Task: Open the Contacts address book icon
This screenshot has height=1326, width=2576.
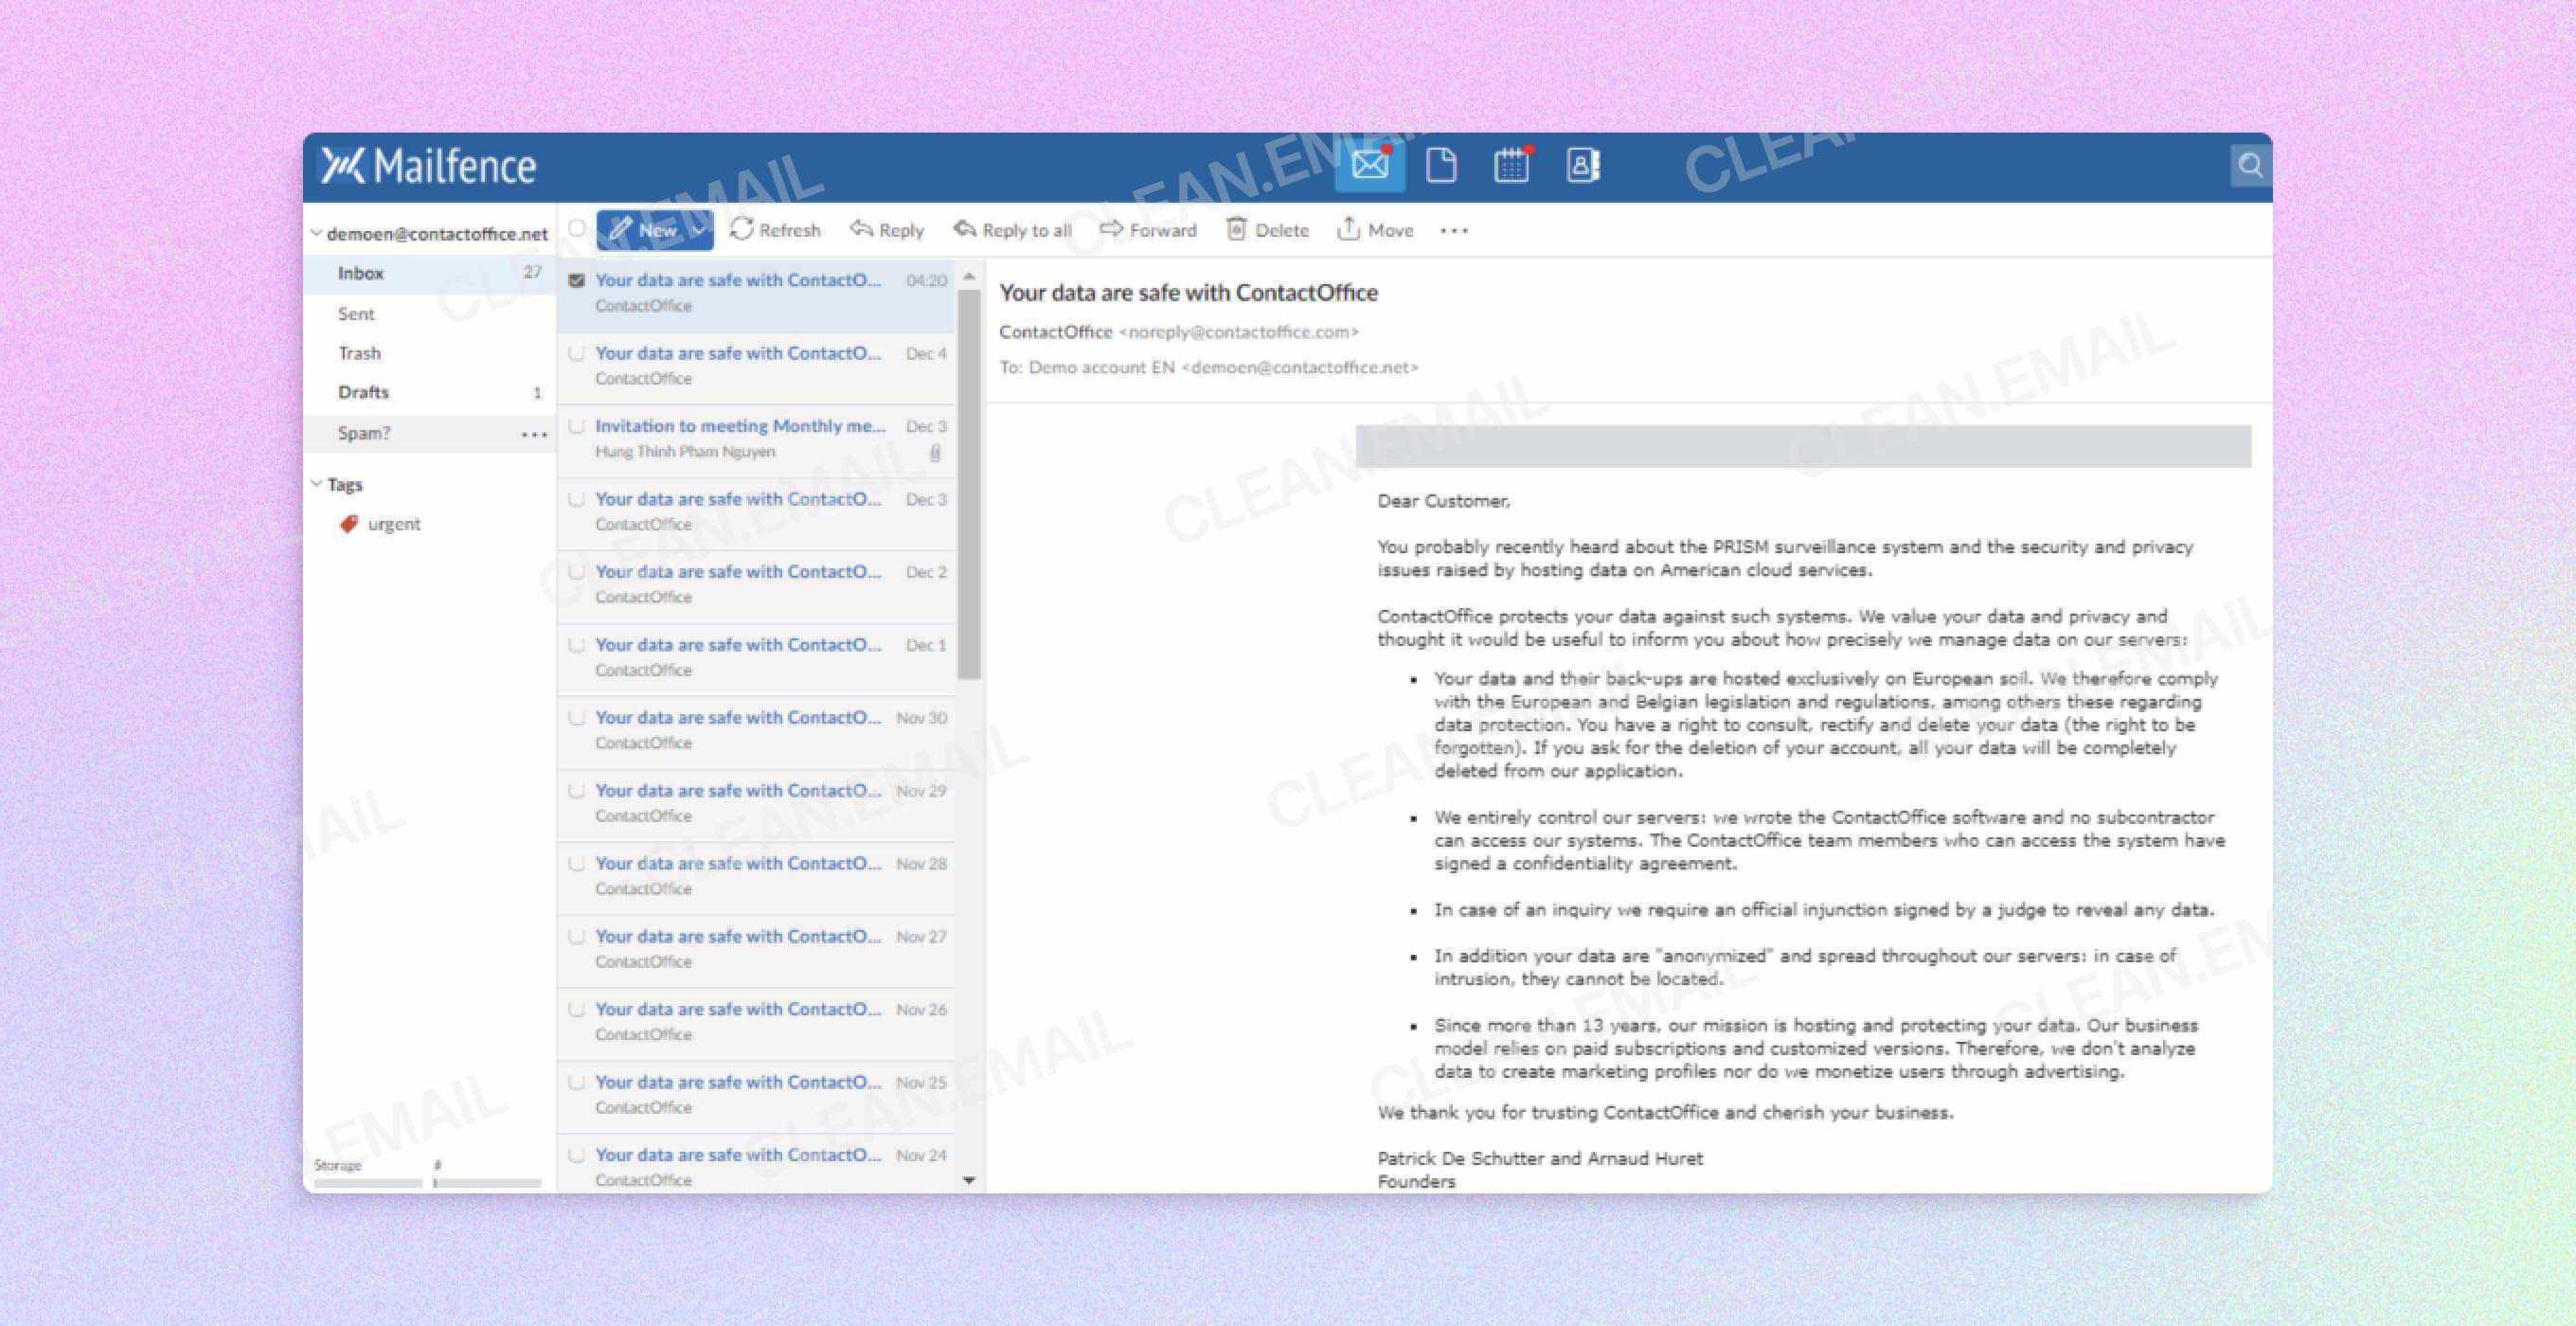Action: coord(1581,166)
